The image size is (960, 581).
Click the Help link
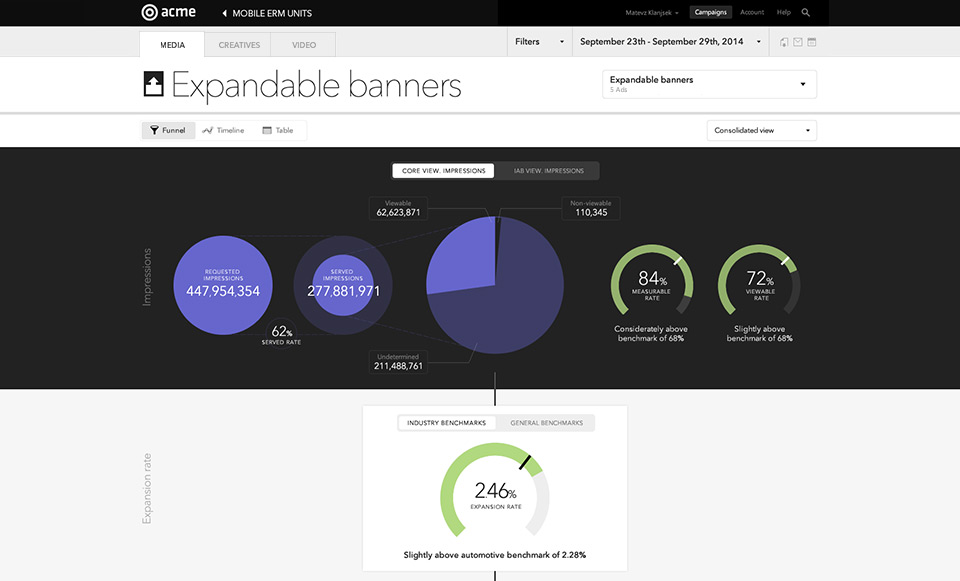tap(784, 12)
